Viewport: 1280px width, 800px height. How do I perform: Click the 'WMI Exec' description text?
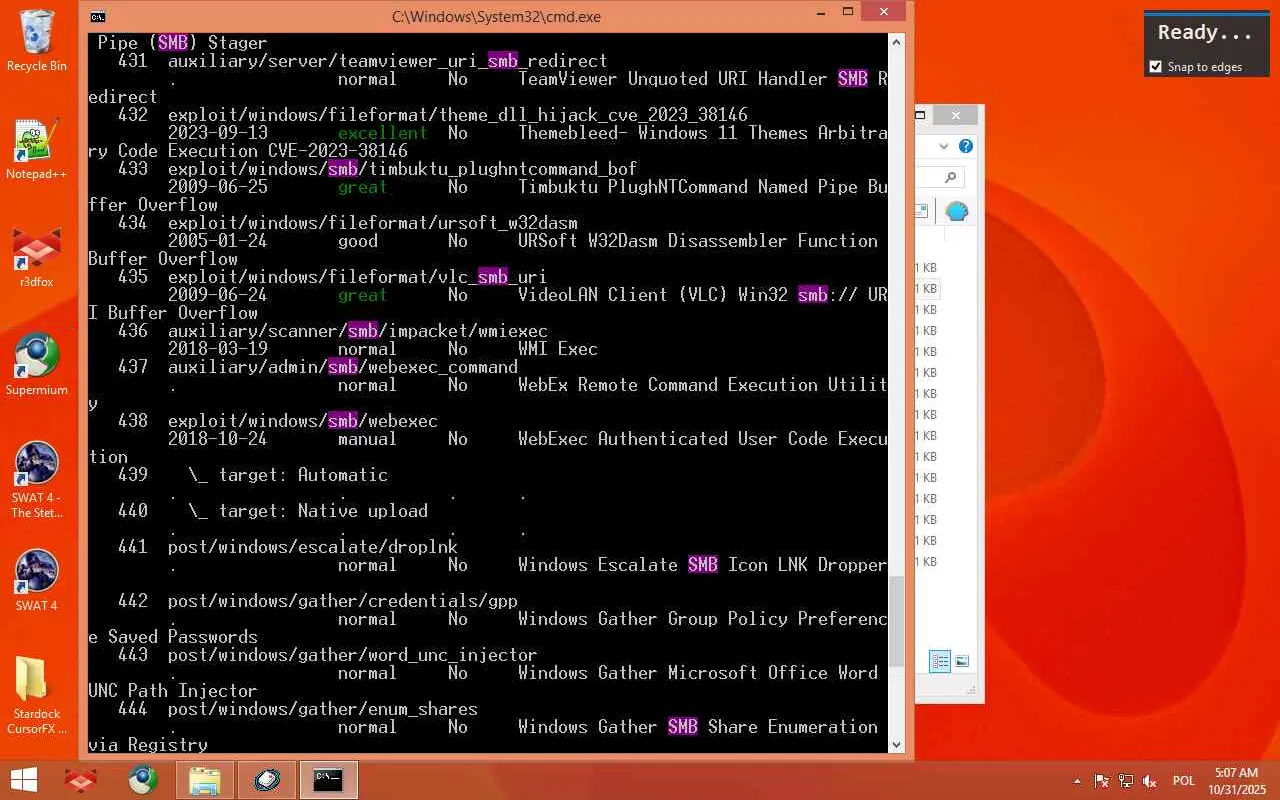557,349
